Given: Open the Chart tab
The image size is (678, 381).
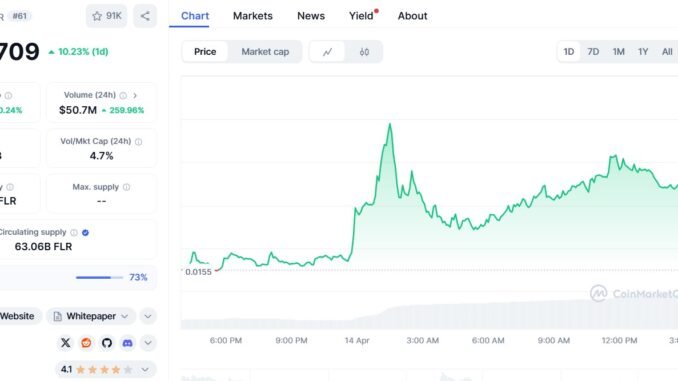Looking at the screenshot, I should (195, 16).
